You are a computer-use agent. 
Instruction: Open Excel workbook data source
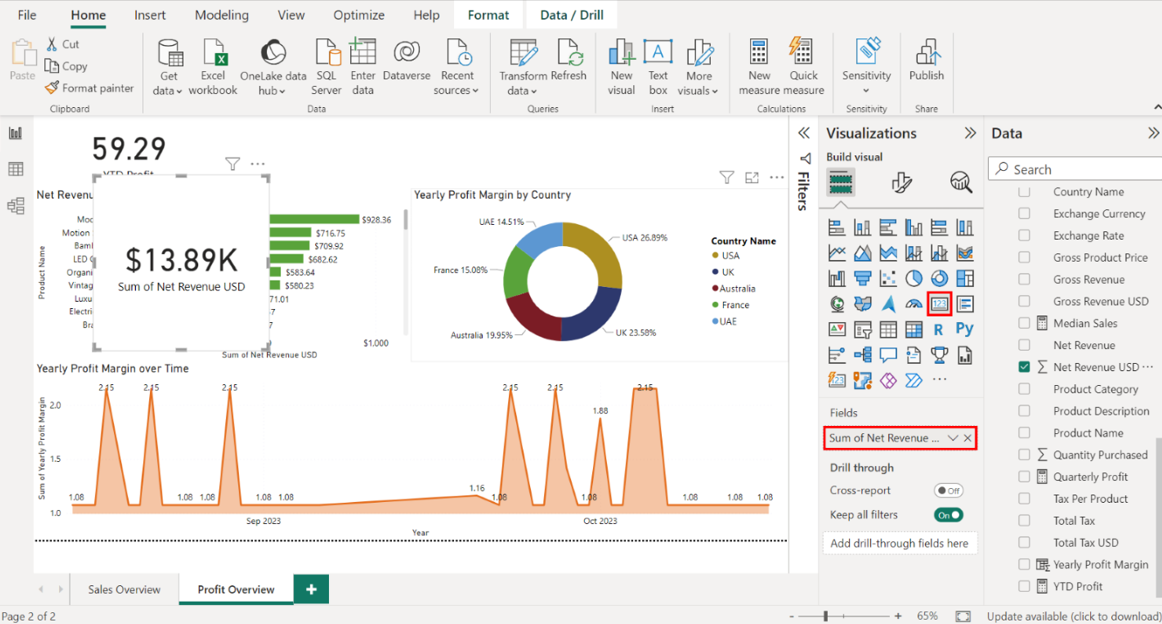click(x=213, y=66)
